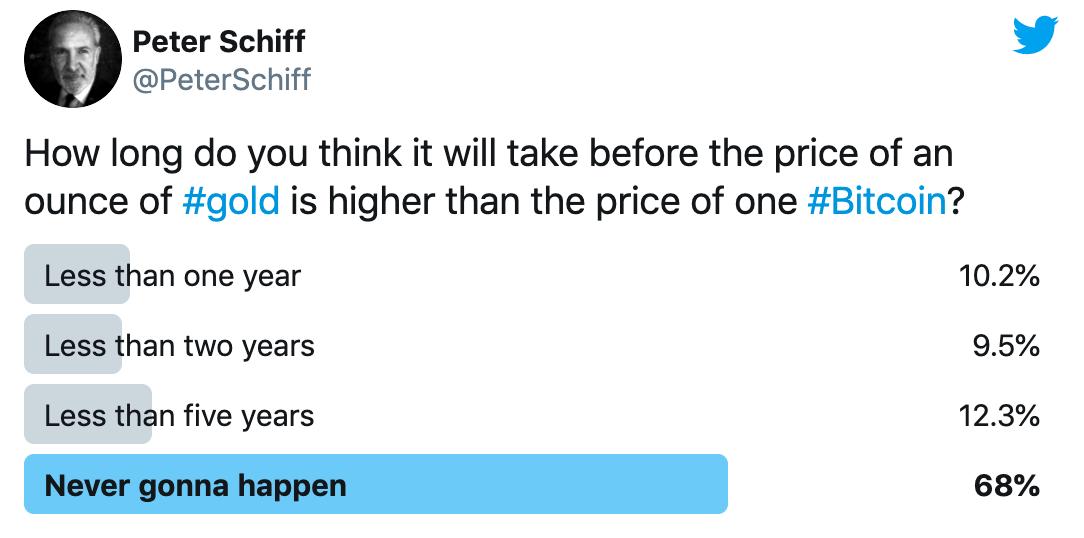The width and height of the screenshot is (1084, 538).
Task: Click the tweet's first line starting 'How long'
Action: pyautogui.click(x=489, y=154)
